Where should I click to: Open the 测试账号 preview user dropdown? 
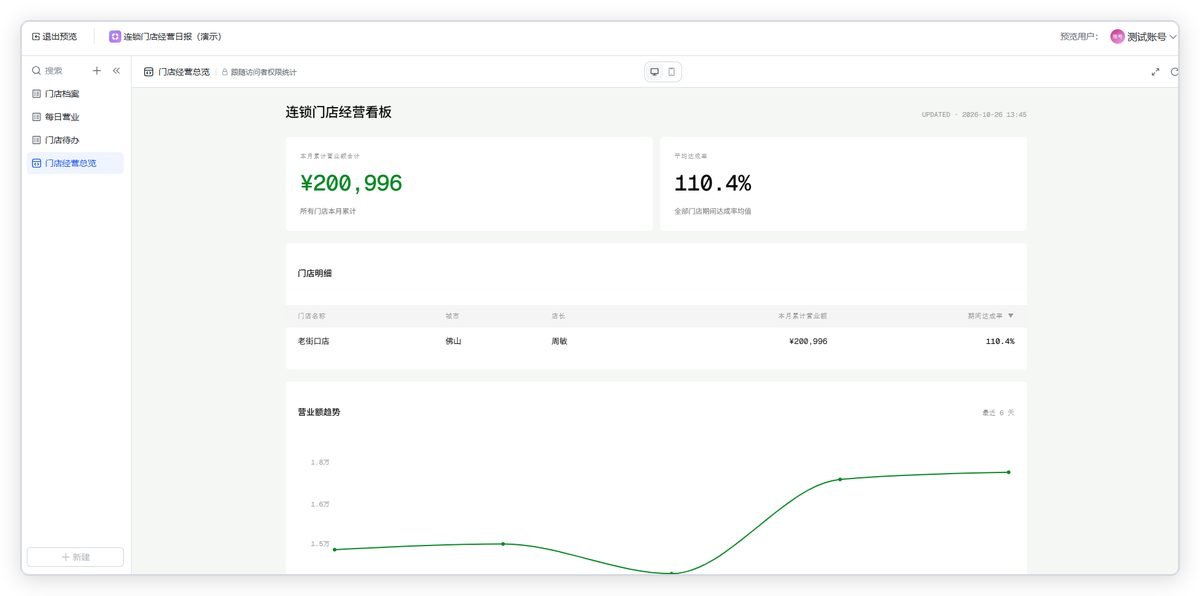[x=1143, y=36]
